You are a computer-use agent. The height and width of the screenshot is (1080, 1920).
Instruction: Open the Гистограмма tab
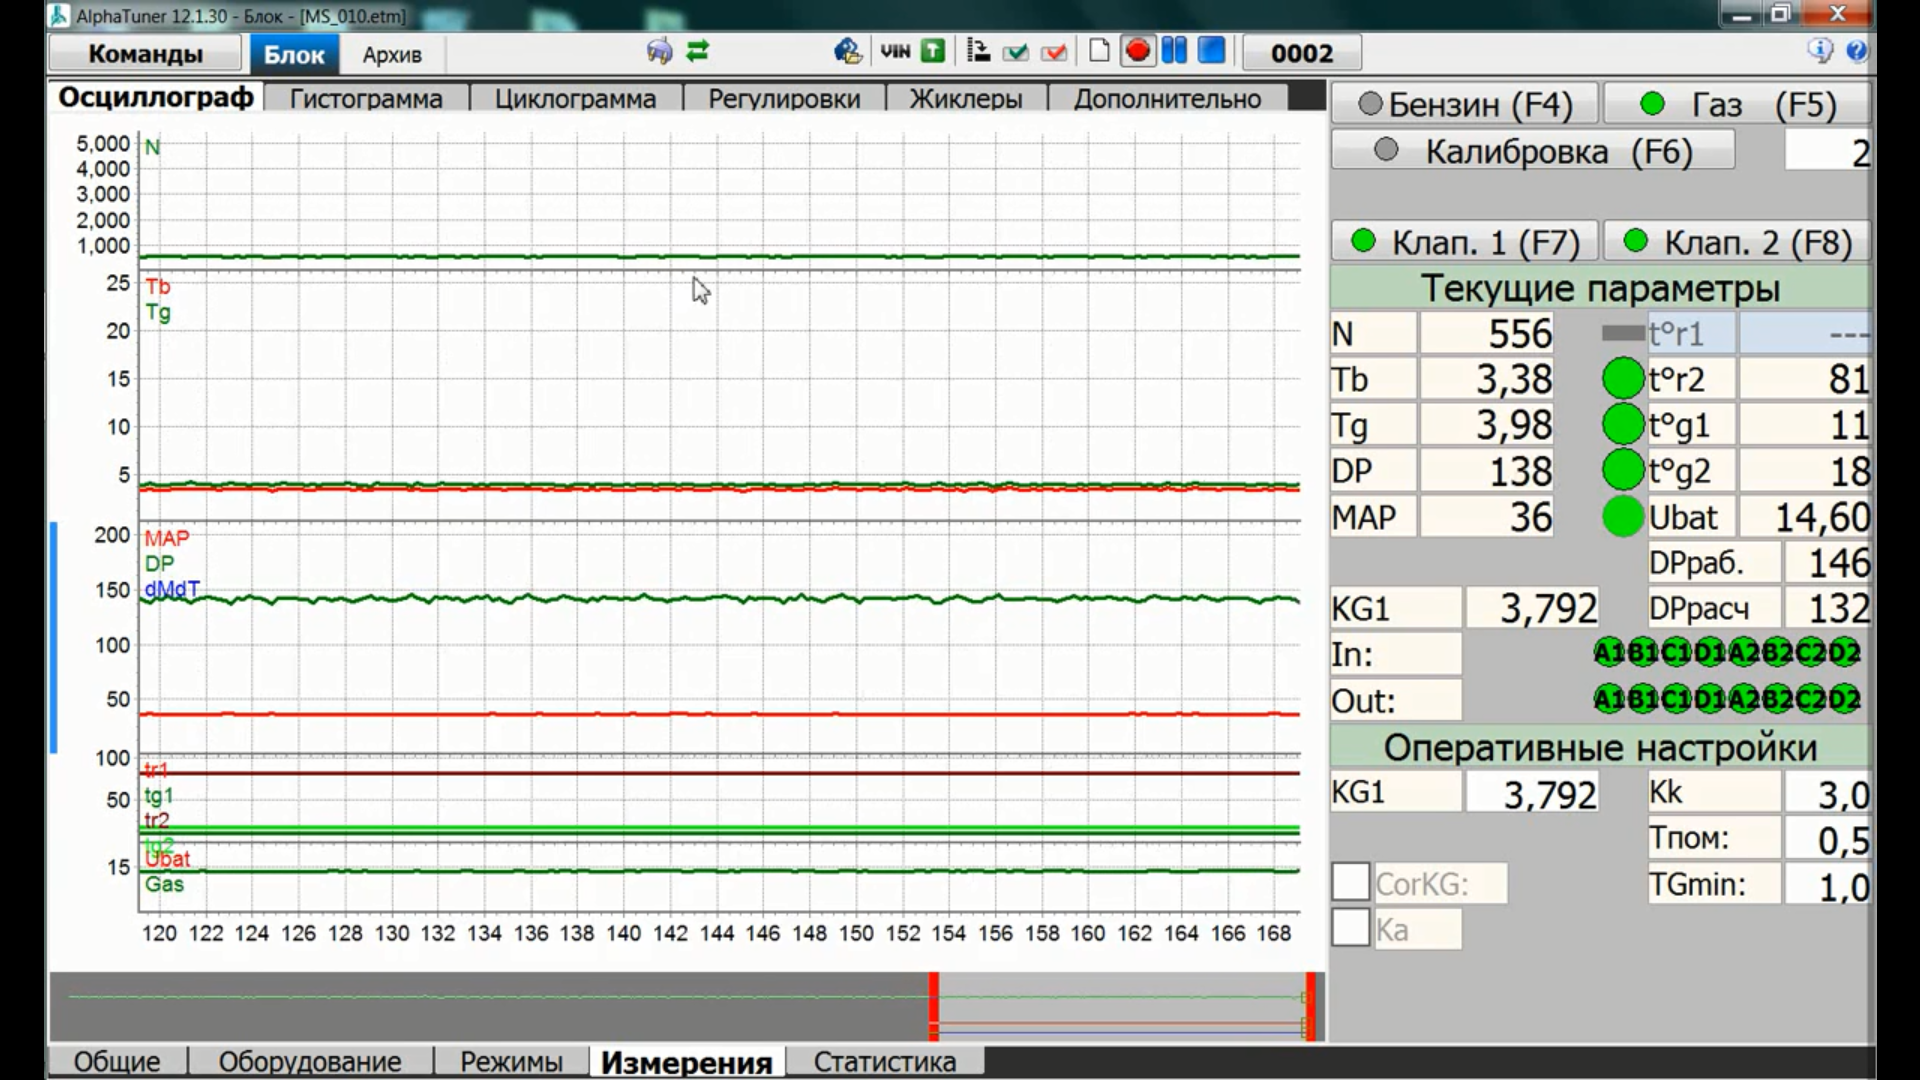point(366,99)
